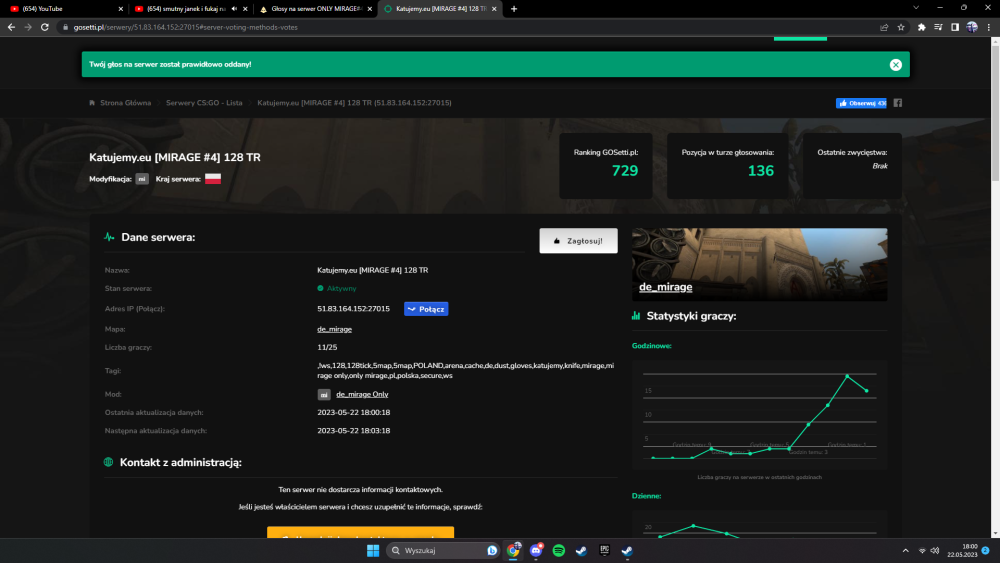1000x563 pixels.
Task: Click the site lock icon in address bar
Action: (65, 27)
